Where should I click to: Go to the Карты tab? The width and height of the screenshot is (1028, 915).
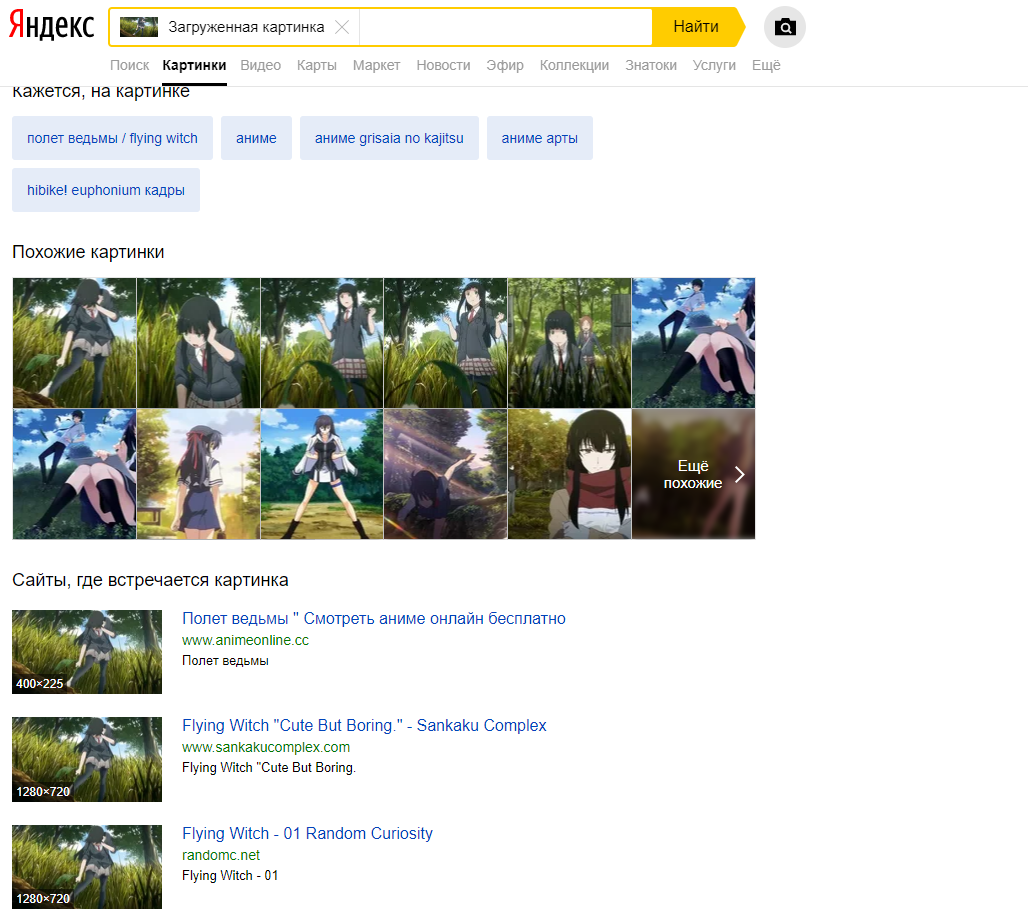(317, 66)
